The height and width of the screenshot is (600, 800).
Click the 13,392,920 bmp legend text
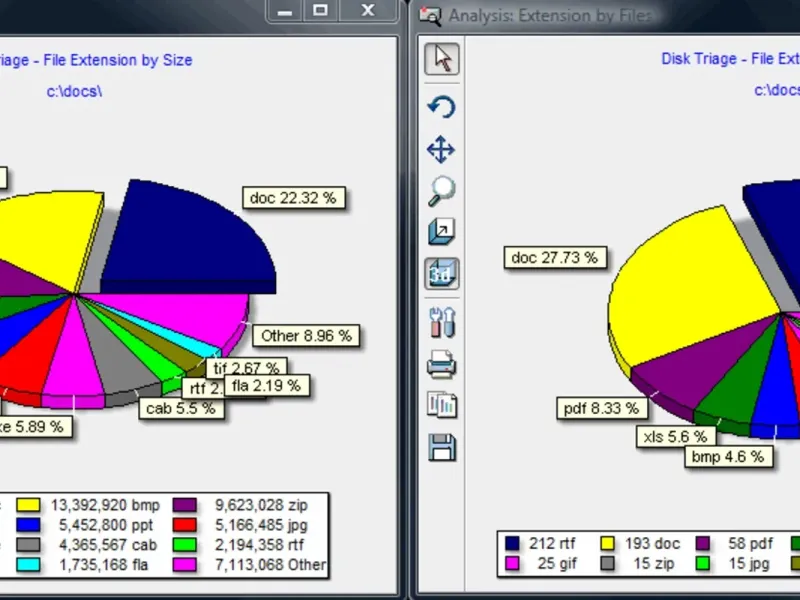coord(105,505)
